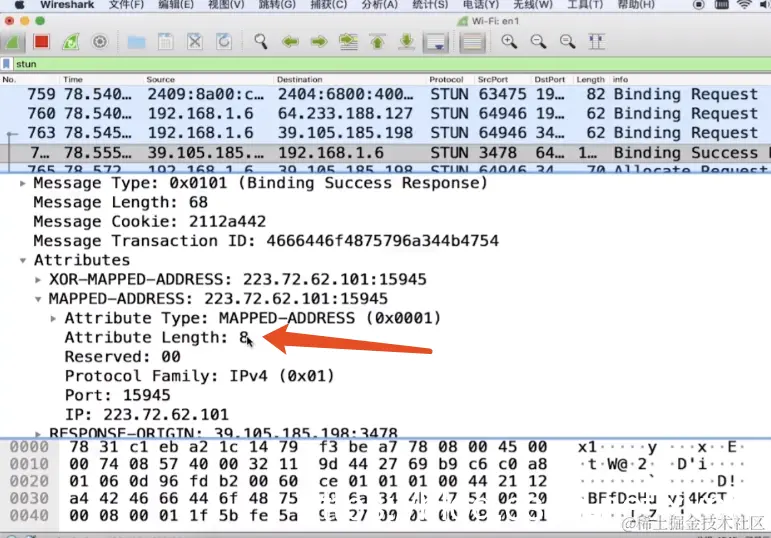Go back to previous packet arrow

click(290, 42)
